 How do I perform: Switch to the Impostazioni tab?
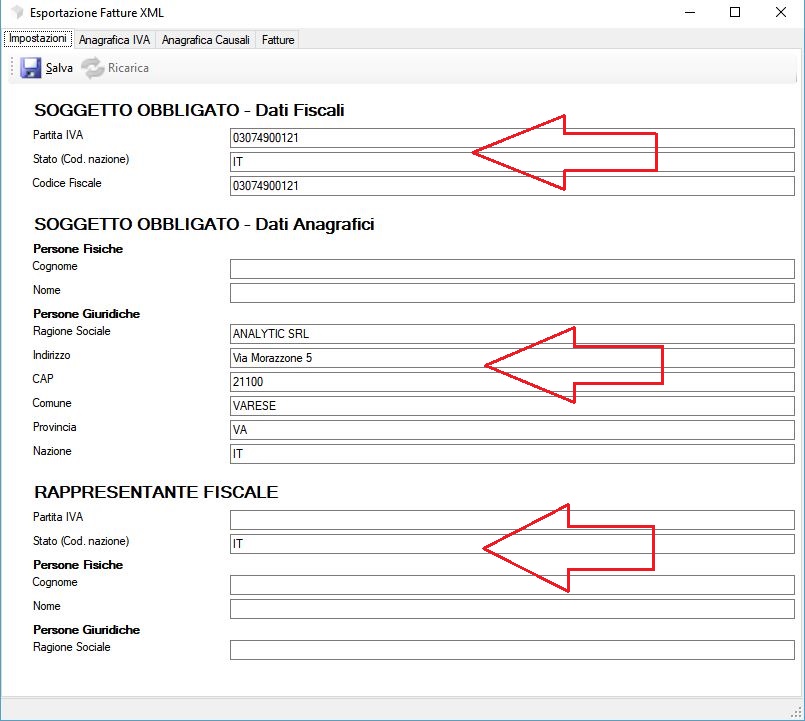tap(38, 39)
